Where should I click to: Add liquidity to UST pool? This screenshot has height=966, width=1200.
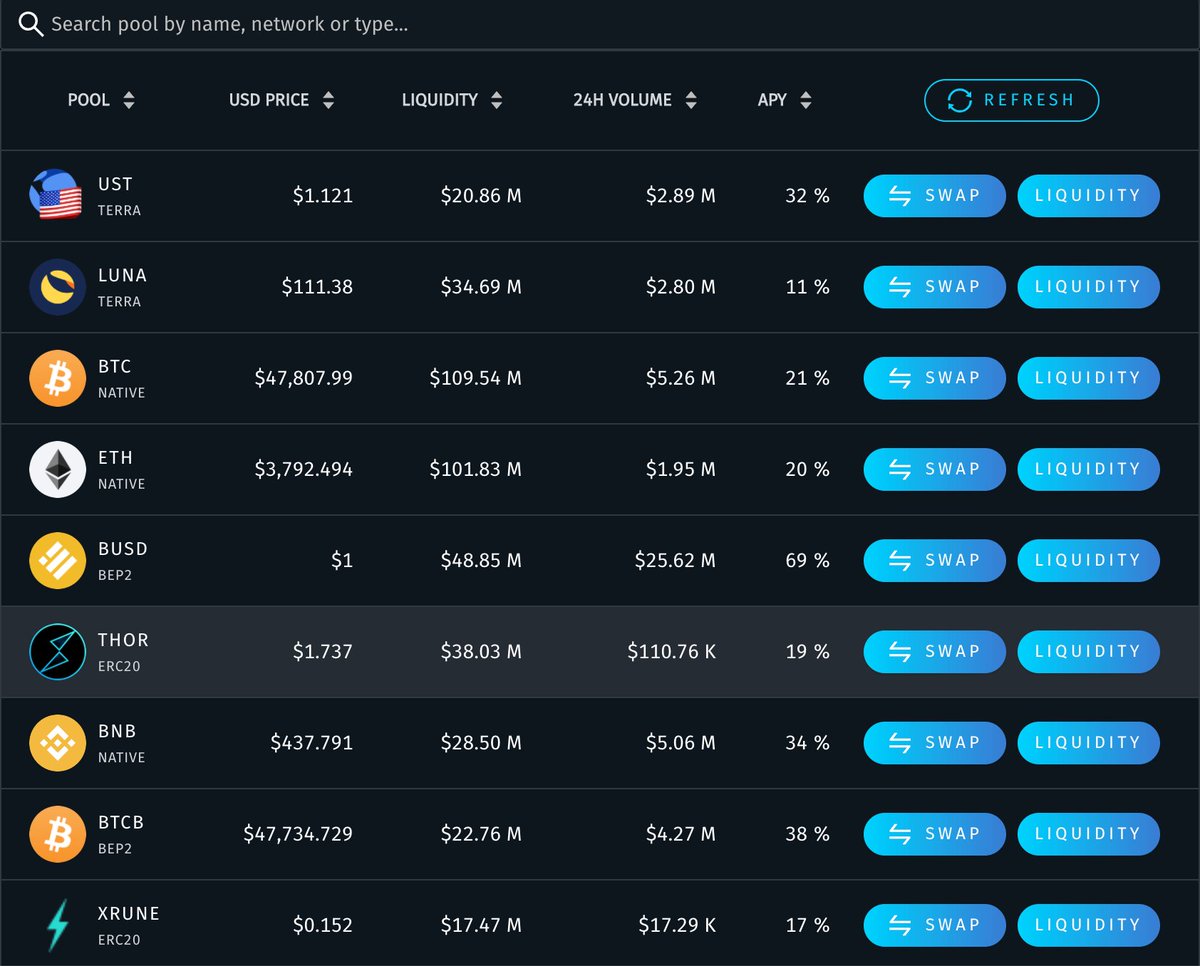[x=1088, y=195]
